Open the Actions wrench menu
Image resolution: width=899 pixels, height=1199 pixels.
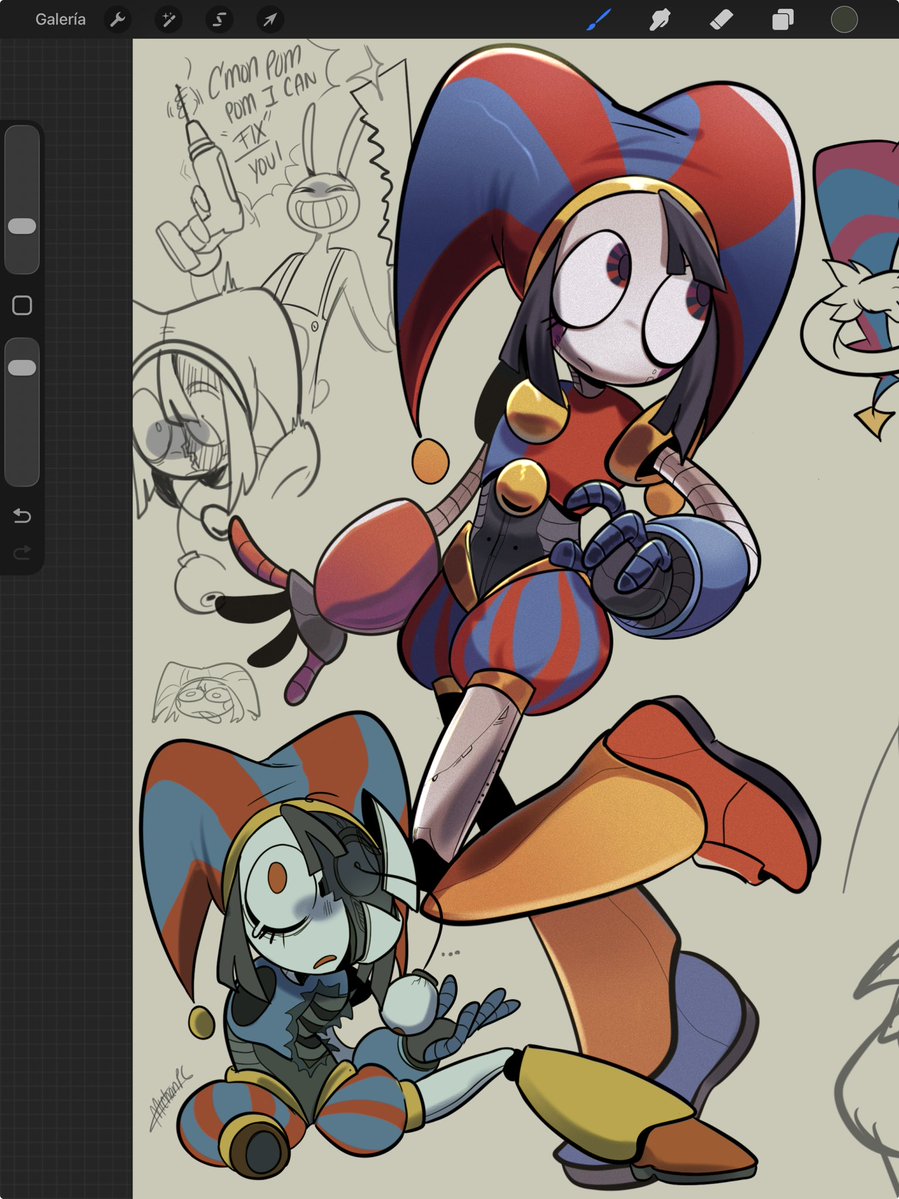[117, 20]
